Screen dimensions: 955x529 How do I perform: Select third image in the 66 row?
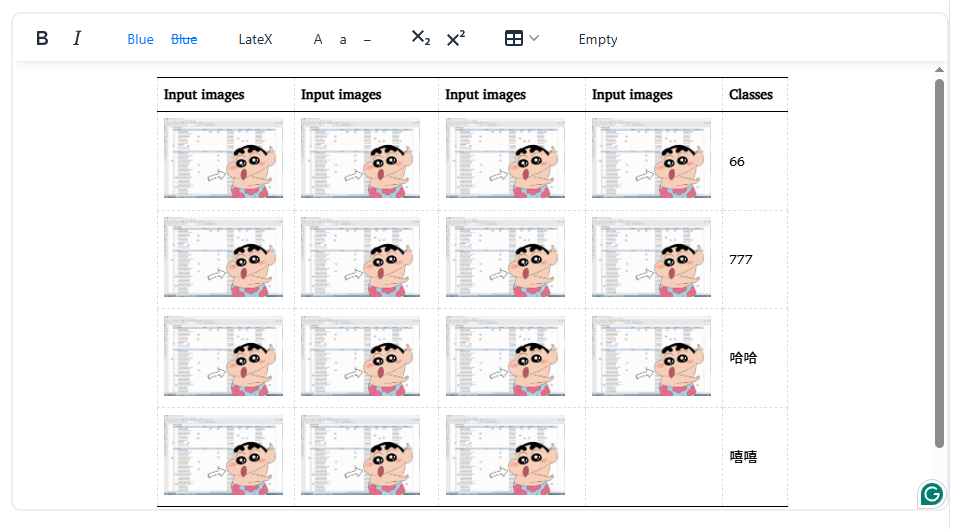click(x=506, y=158)
